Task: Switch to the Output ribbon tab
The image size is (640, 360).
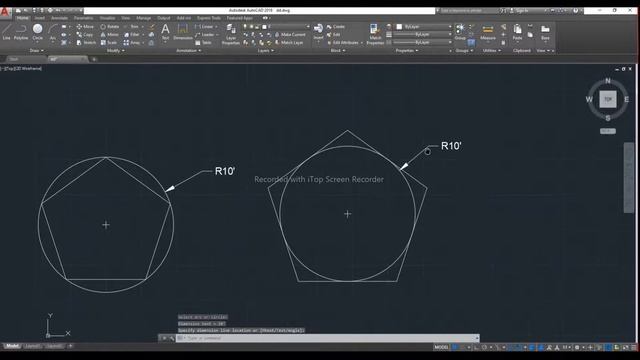Action: (x=164, y=18)
